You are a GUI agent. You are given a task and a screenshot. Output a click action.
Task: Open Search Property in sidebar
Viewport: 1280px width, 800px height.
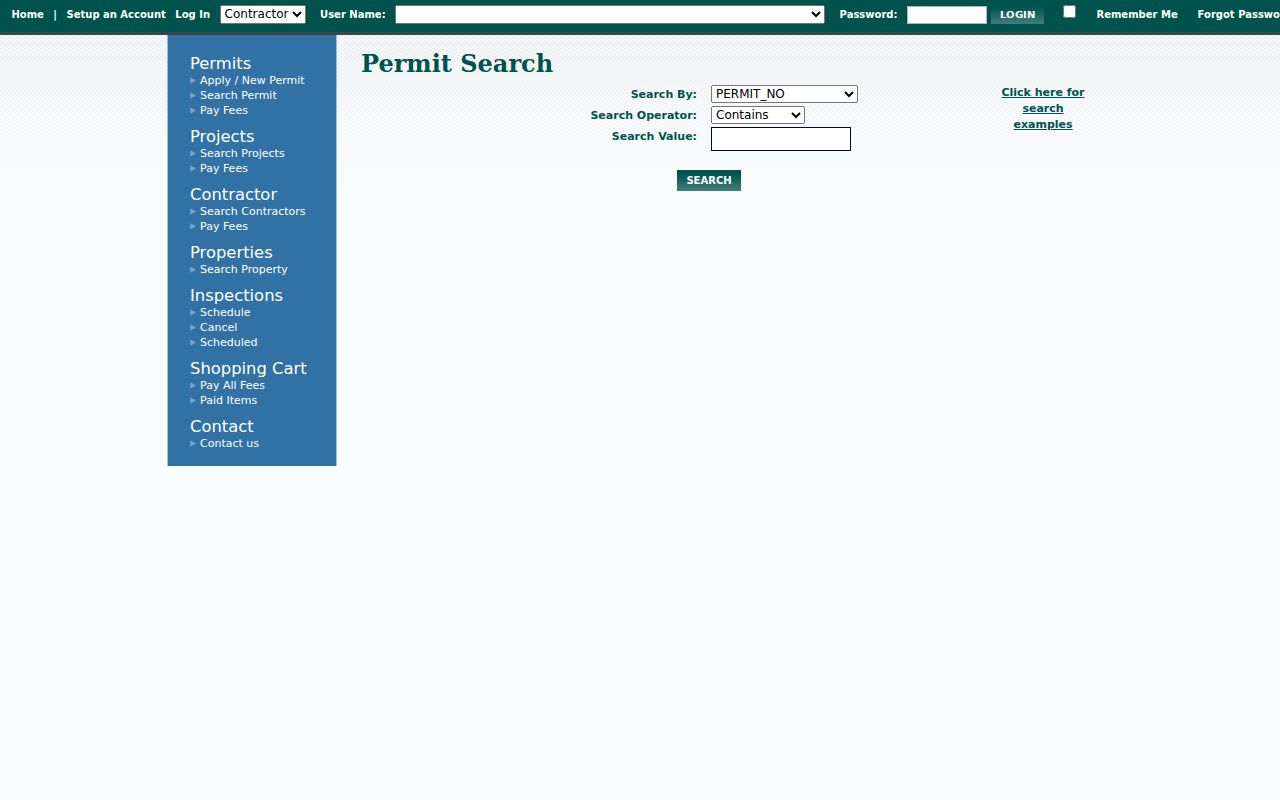pos(244,269)
